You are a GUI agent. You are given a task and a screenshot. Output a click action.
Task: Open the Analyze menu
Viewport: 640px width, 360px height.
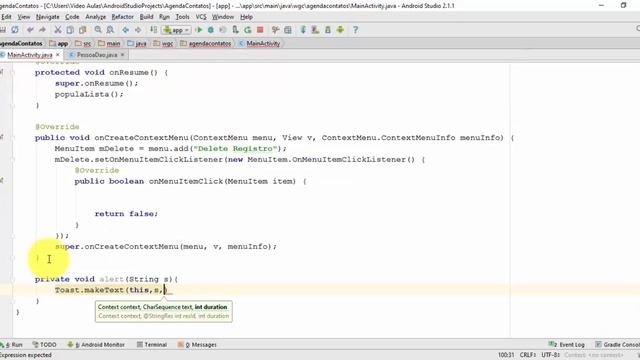click(x=96, y=17)
